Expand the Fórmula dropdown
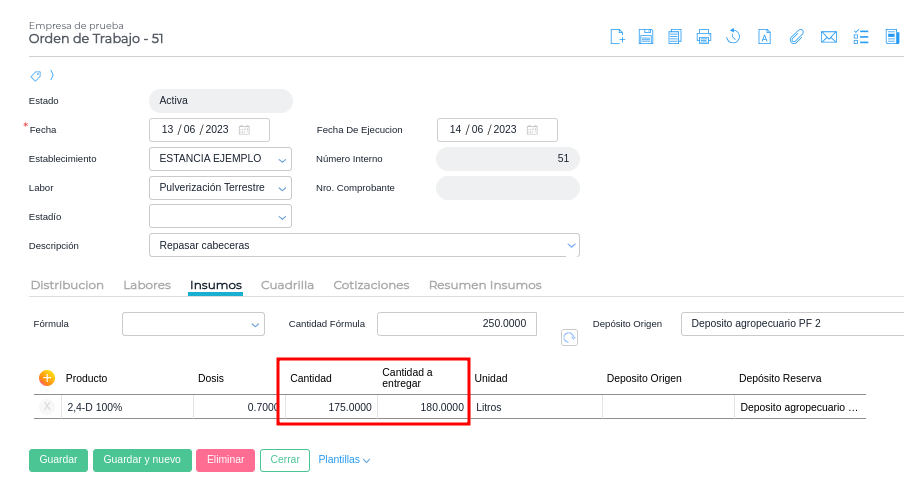This screenshot has width=904, height=503. tap(255, 324)
